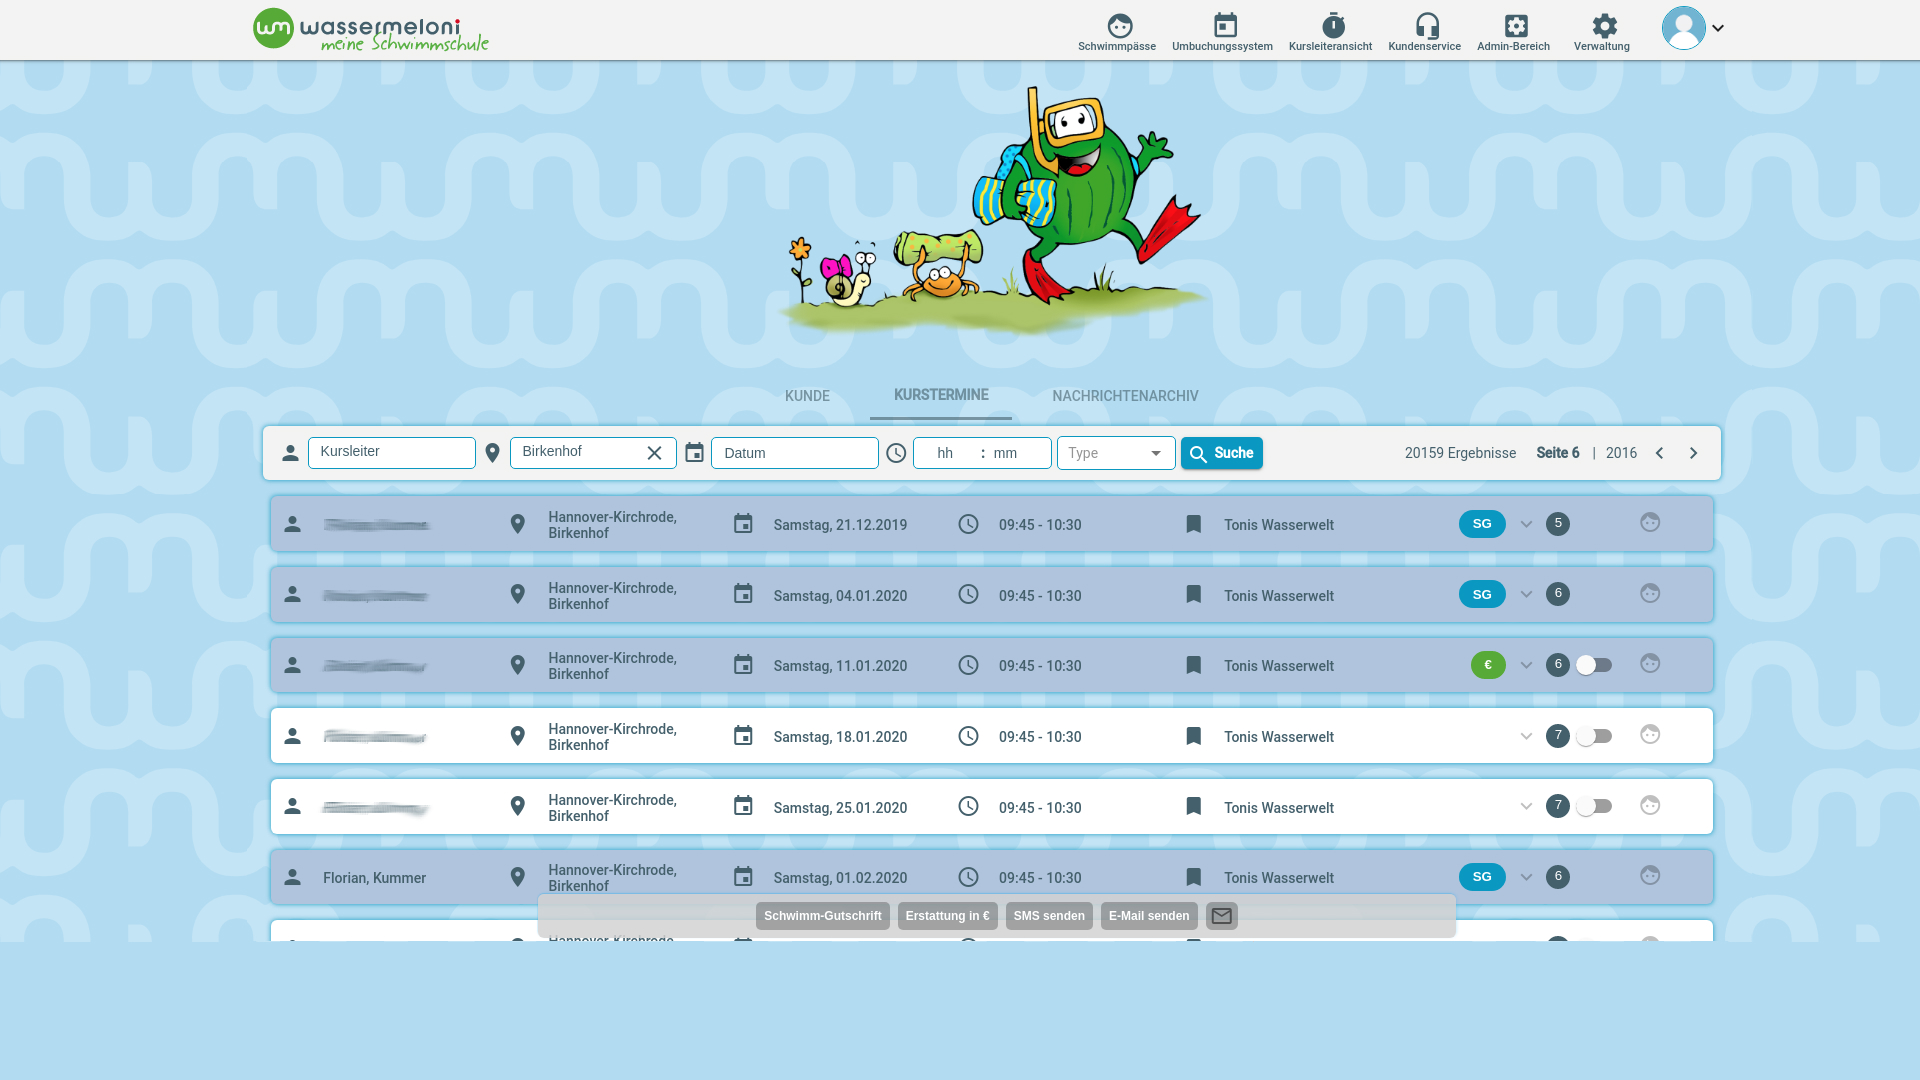Click the location pin icon beside Birkenhof filter
This screenshot has height=1080, width=1920.
[x=492, y=453]
